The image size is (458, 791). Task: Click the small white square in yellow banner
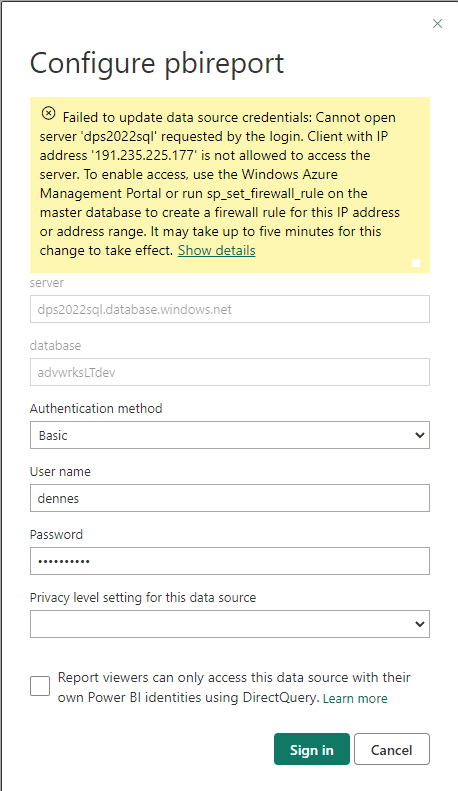tap(416, 263)
